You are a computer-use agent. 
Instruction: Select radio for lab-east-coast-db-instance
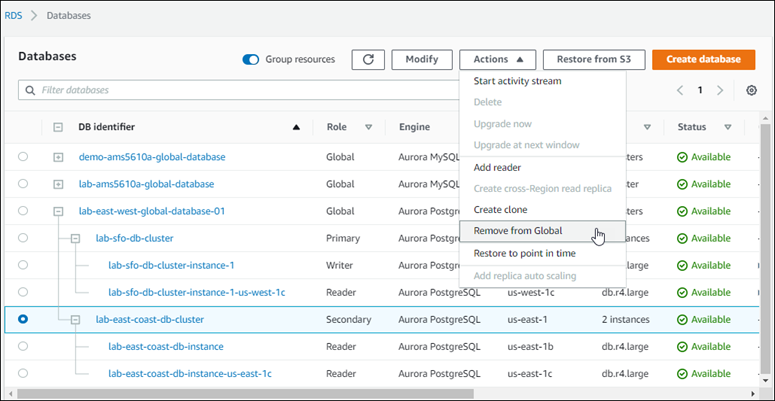(x=23, y=346)
